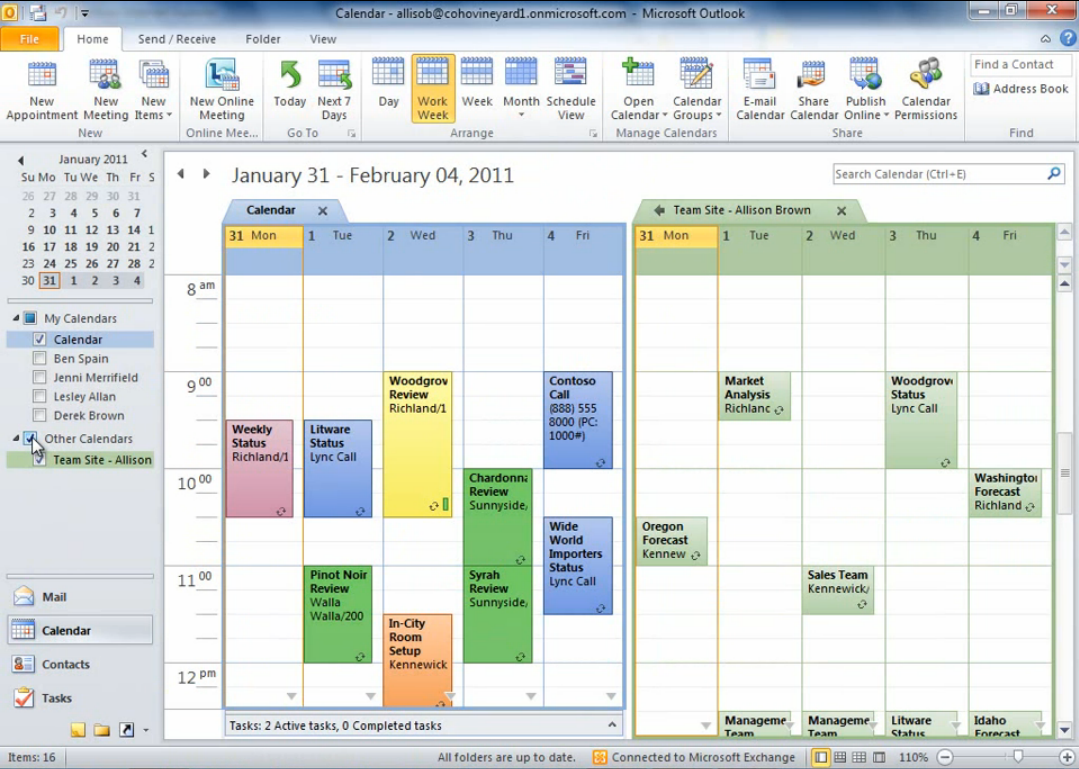This screenshot has width=1079, height=769.
Task: Click the zoom in plus button
Action: point(1068,757)
